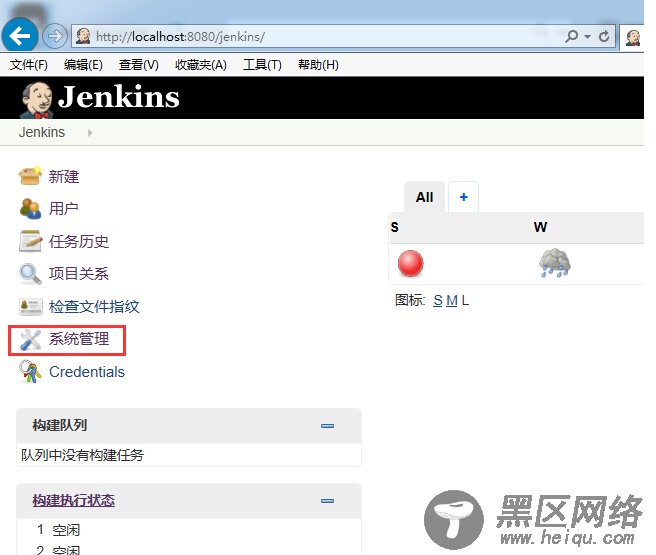Open the 构建执行状态 heading link
This screenshot has height=555, width=656.
pyautogui.click(x=74, y=500)
